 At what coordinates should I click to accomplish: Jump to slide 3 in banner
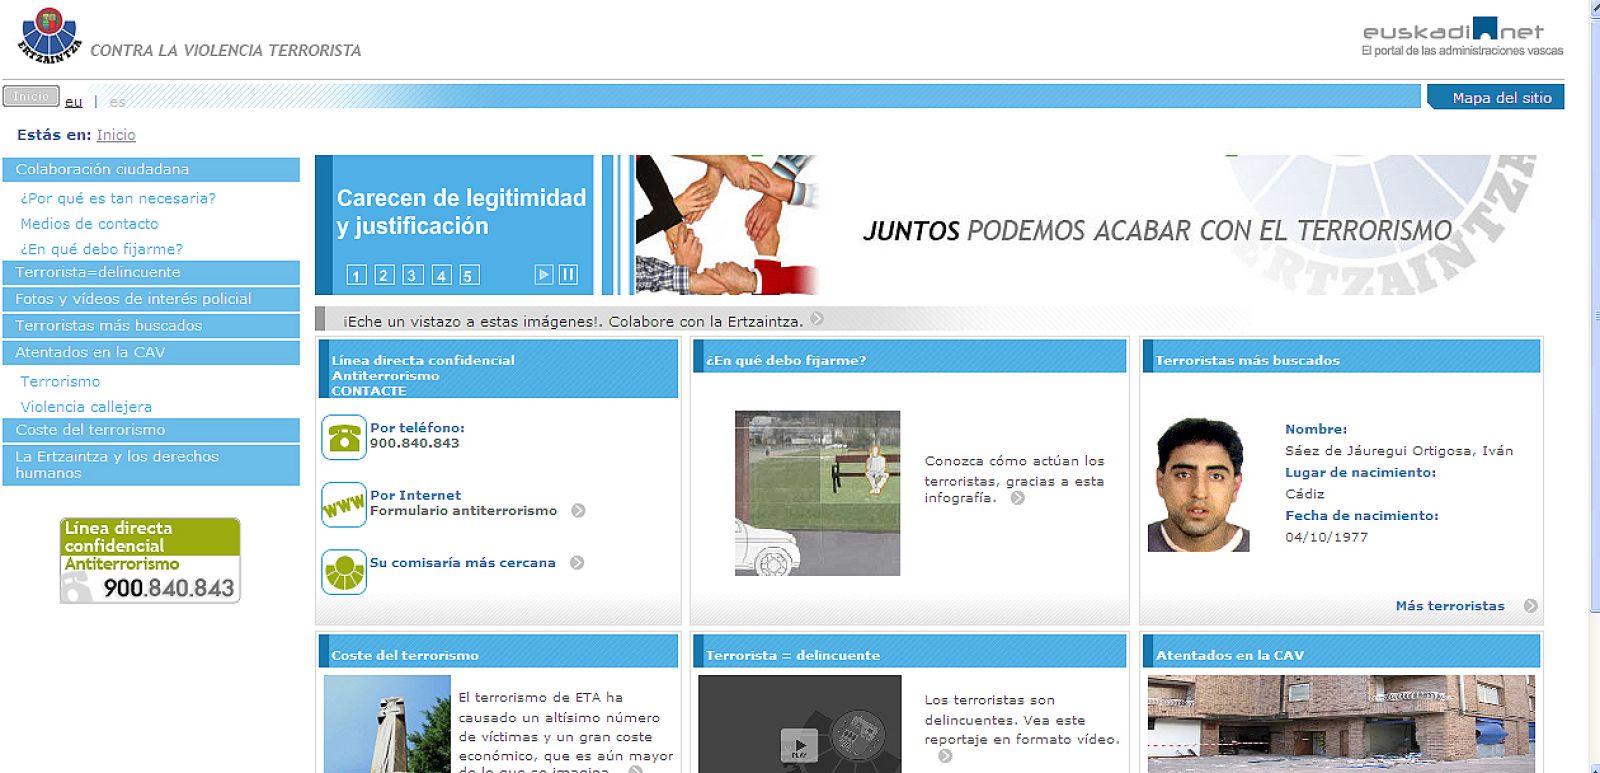coord(412,275)
